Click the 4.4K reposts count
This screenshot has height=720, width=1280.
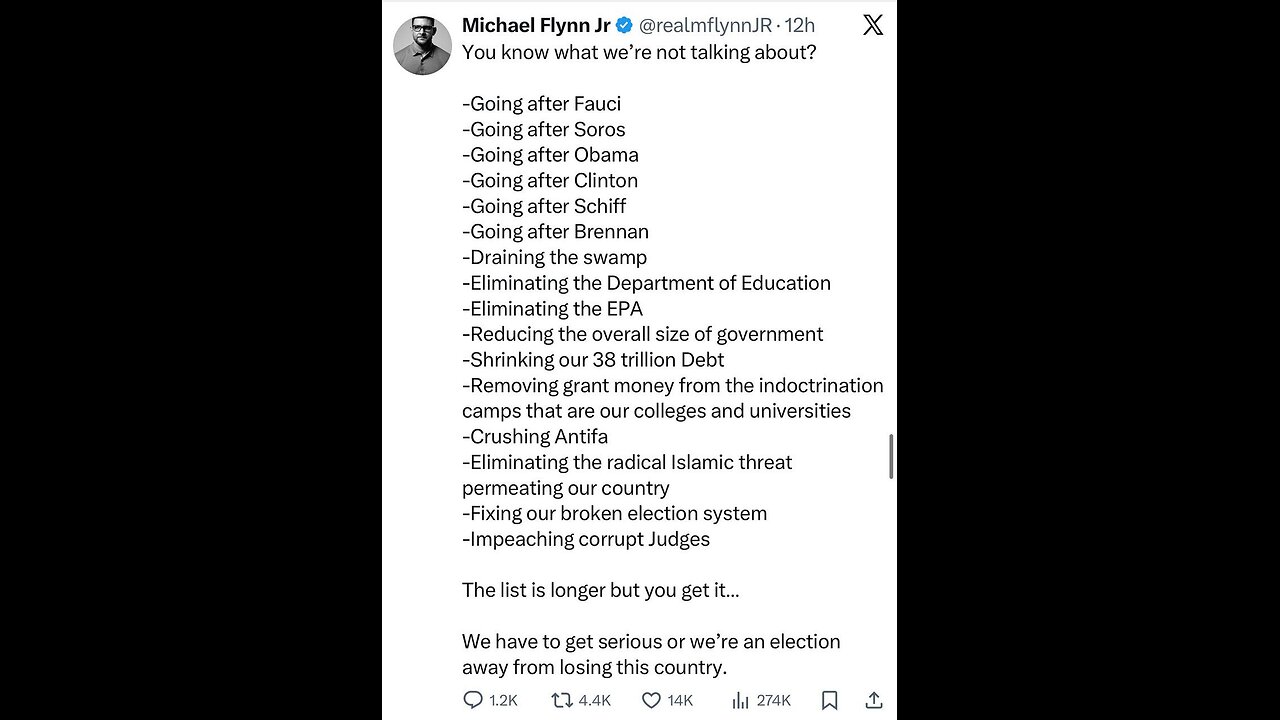(594, 700)
